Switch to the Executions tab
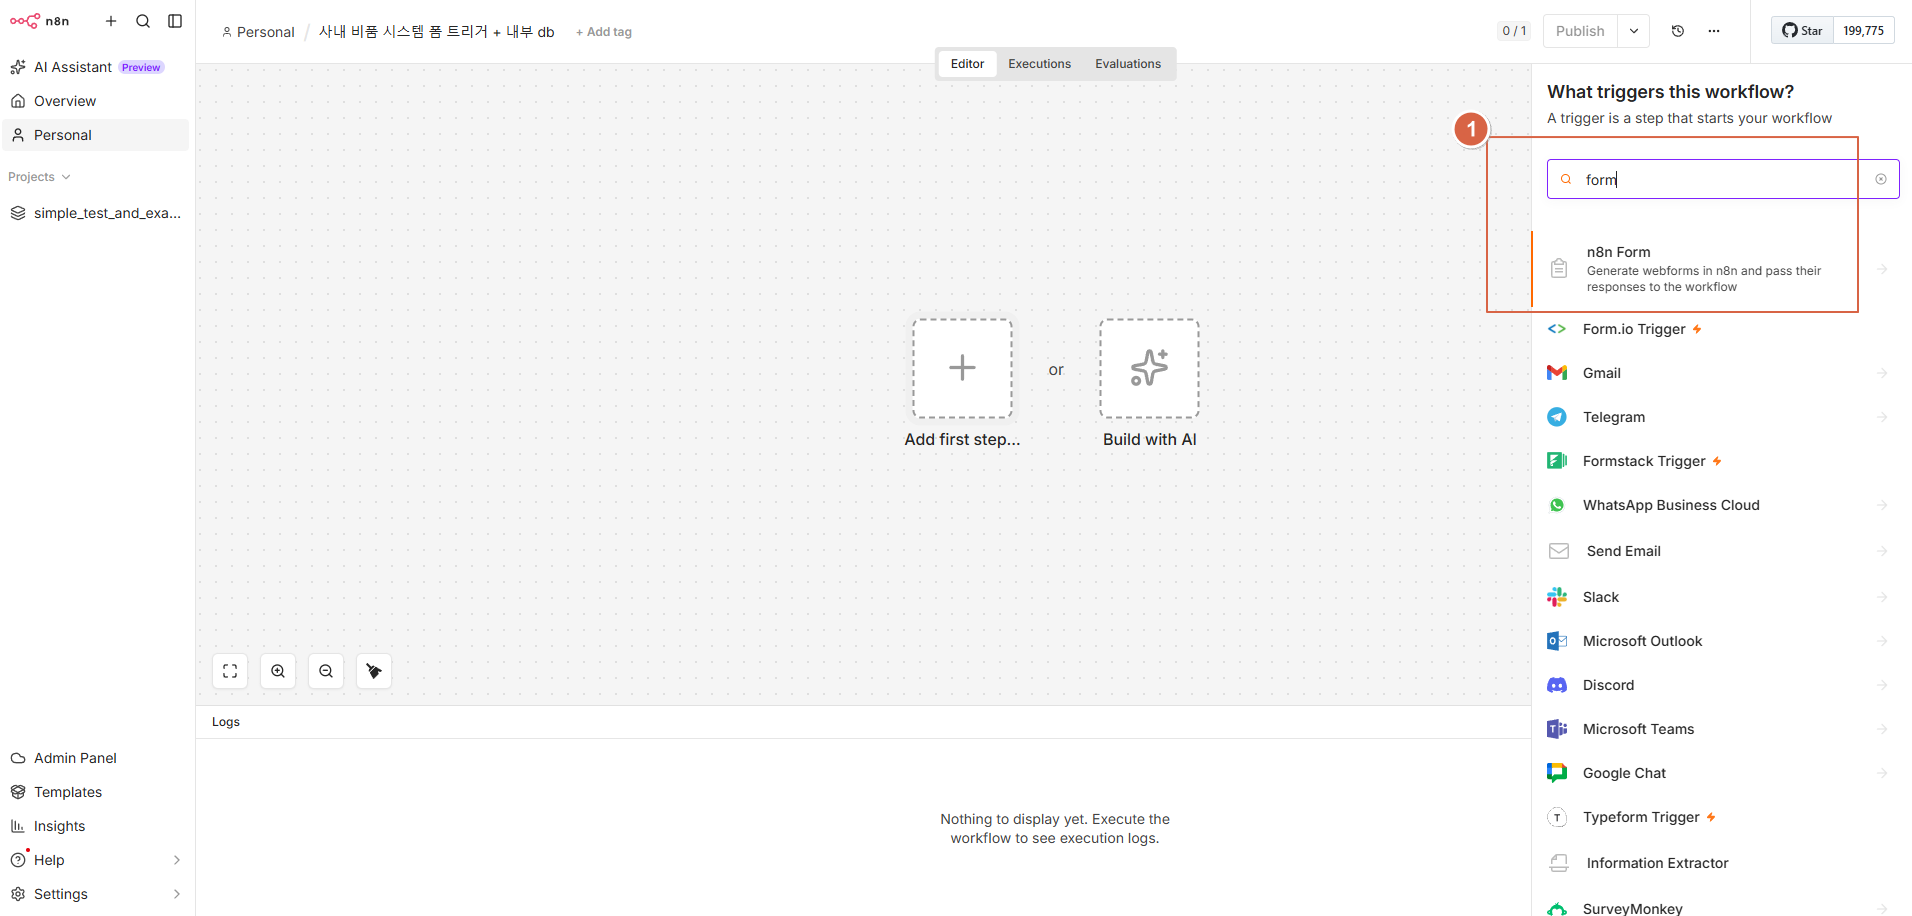The width and height of the screenshot is (1912, 916). coord(1039,64)
